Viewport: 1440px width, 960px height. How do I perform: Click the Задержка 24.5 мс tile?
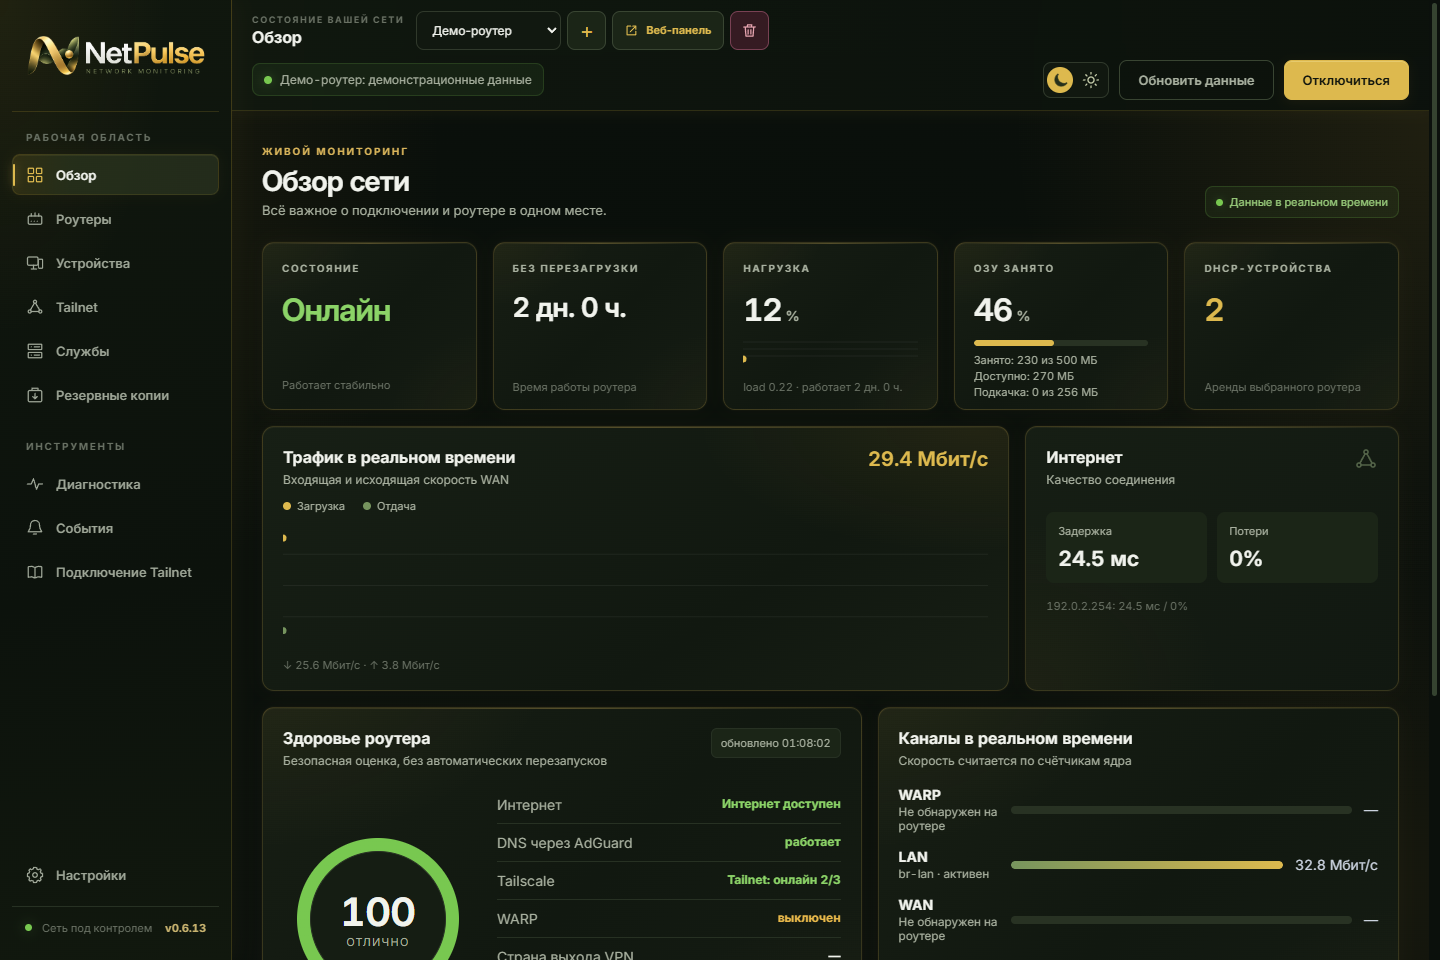pyautogui.click(x=1126, y=547)
